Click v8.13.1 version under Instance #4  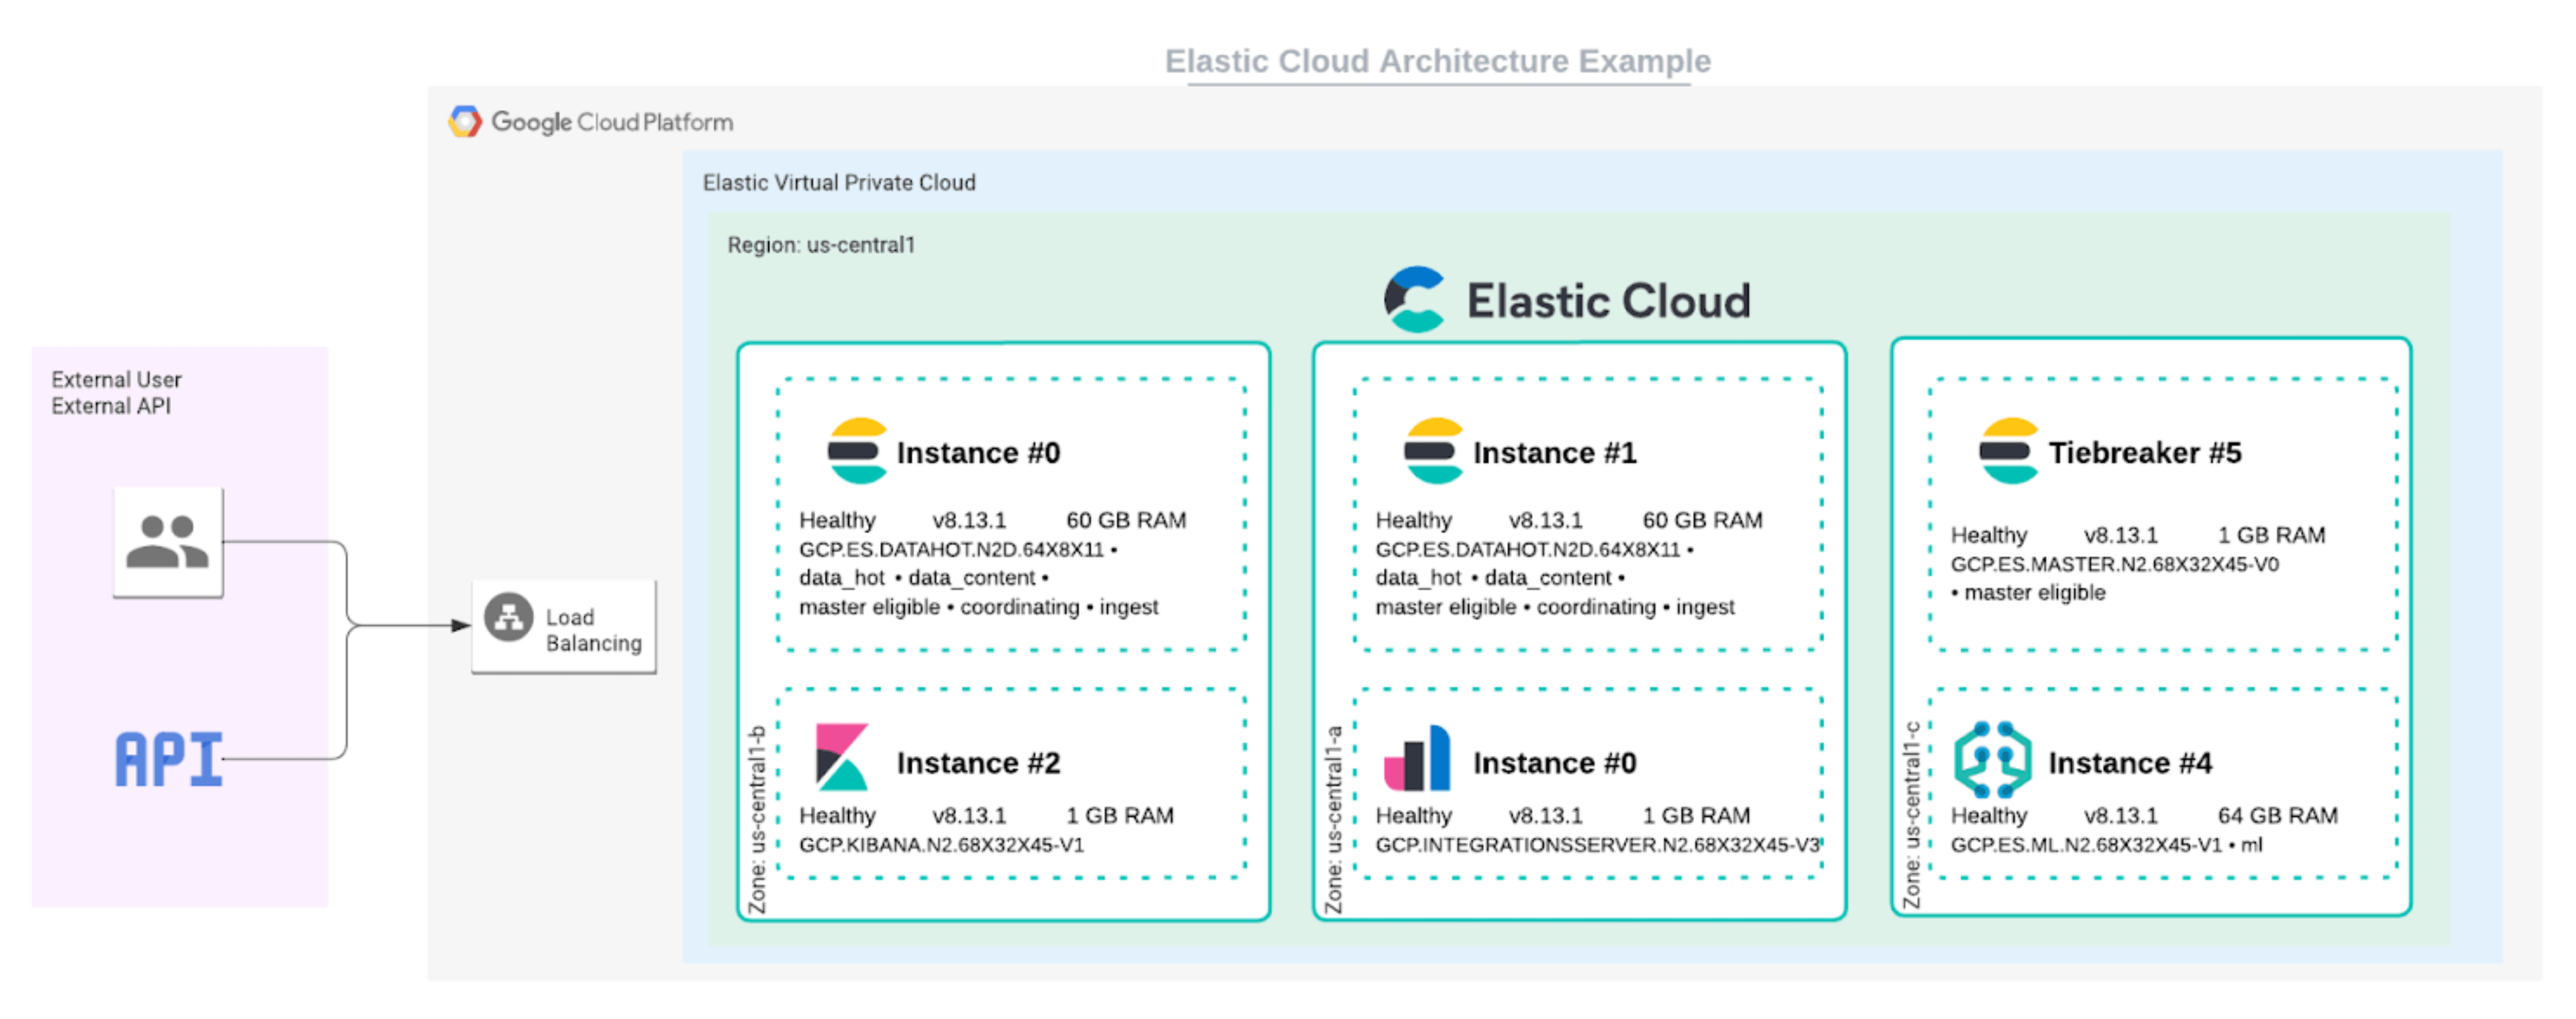(x=2120, y=815)
